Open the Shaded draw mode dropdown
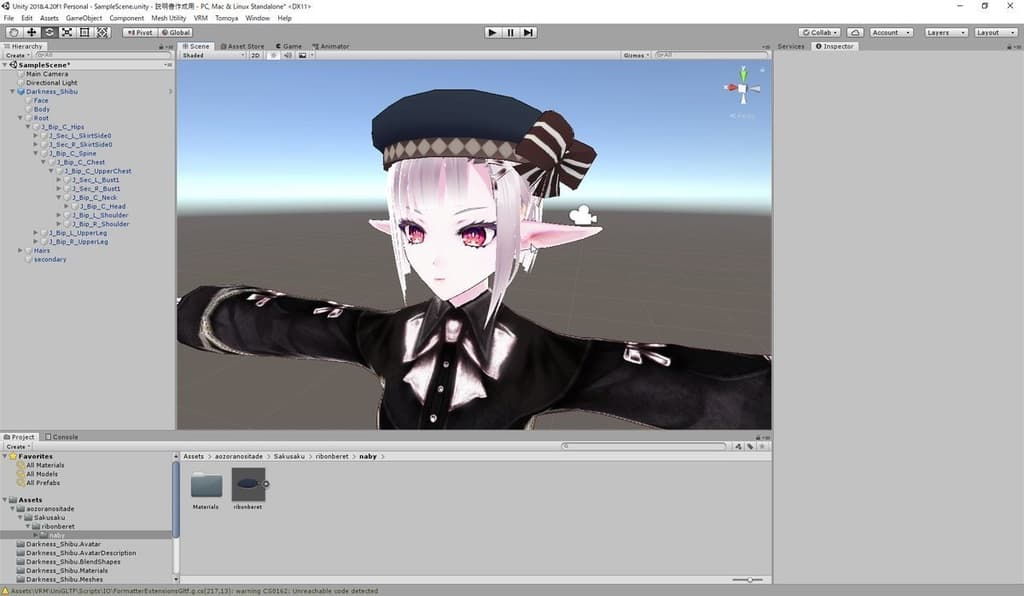This screenshot has height=596, width=1024. (212, 55)
